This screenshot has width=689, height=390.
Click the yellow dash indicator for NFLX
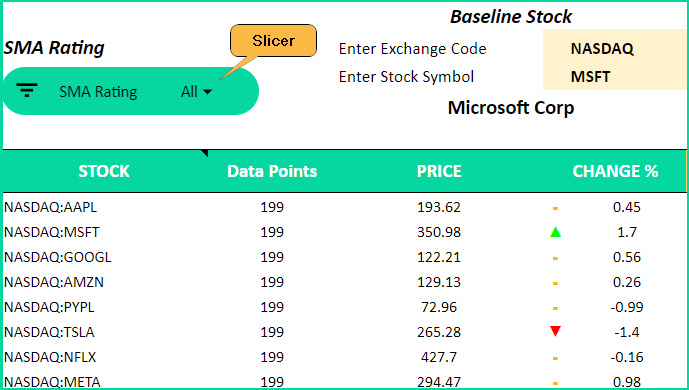coord(555,358)
